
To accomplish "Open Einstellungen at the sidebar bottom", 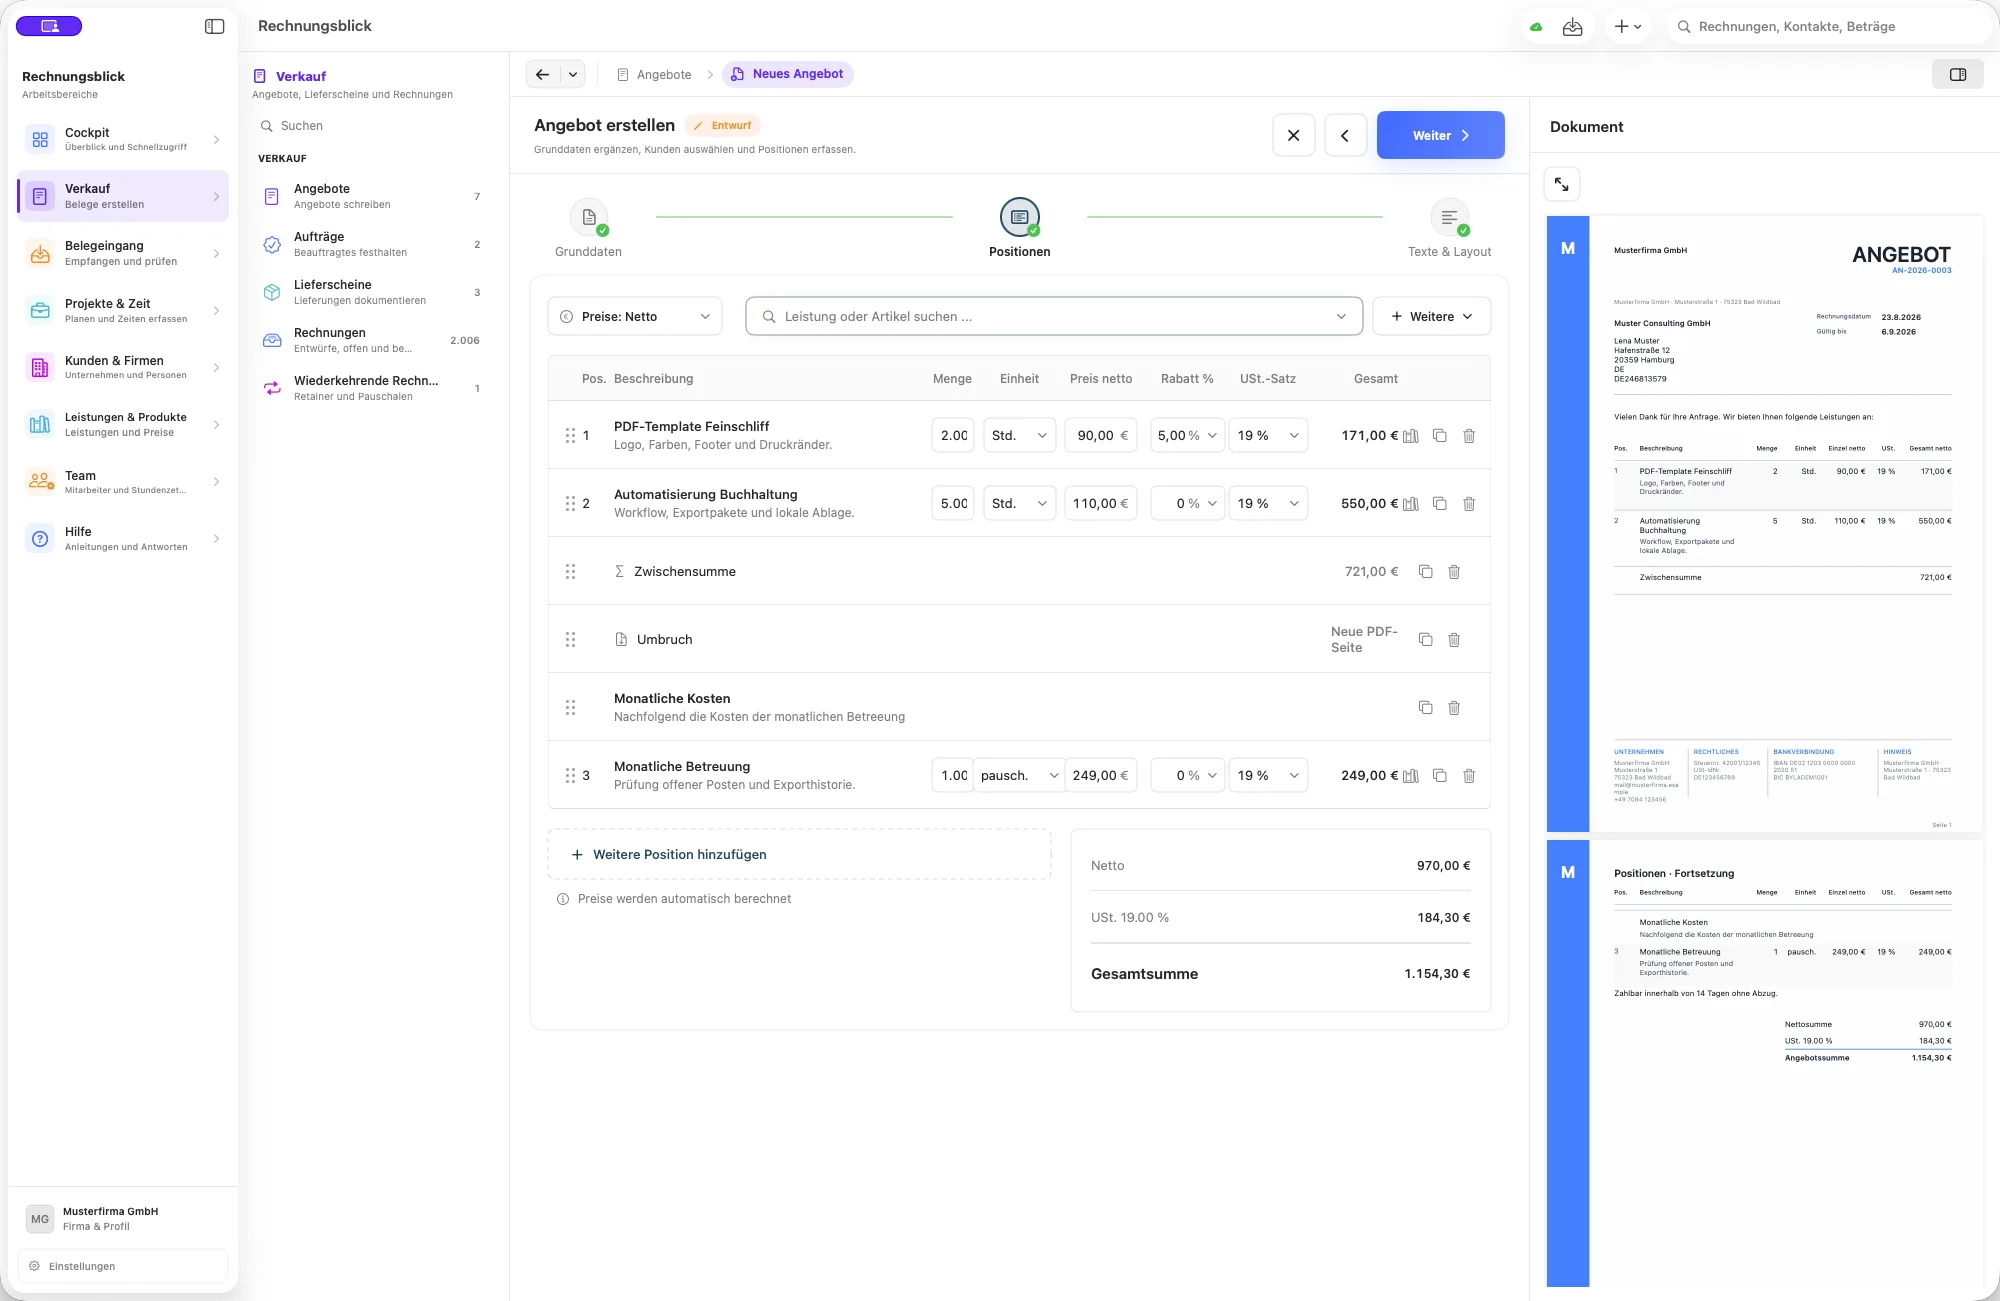I will tap(123, 1266).
